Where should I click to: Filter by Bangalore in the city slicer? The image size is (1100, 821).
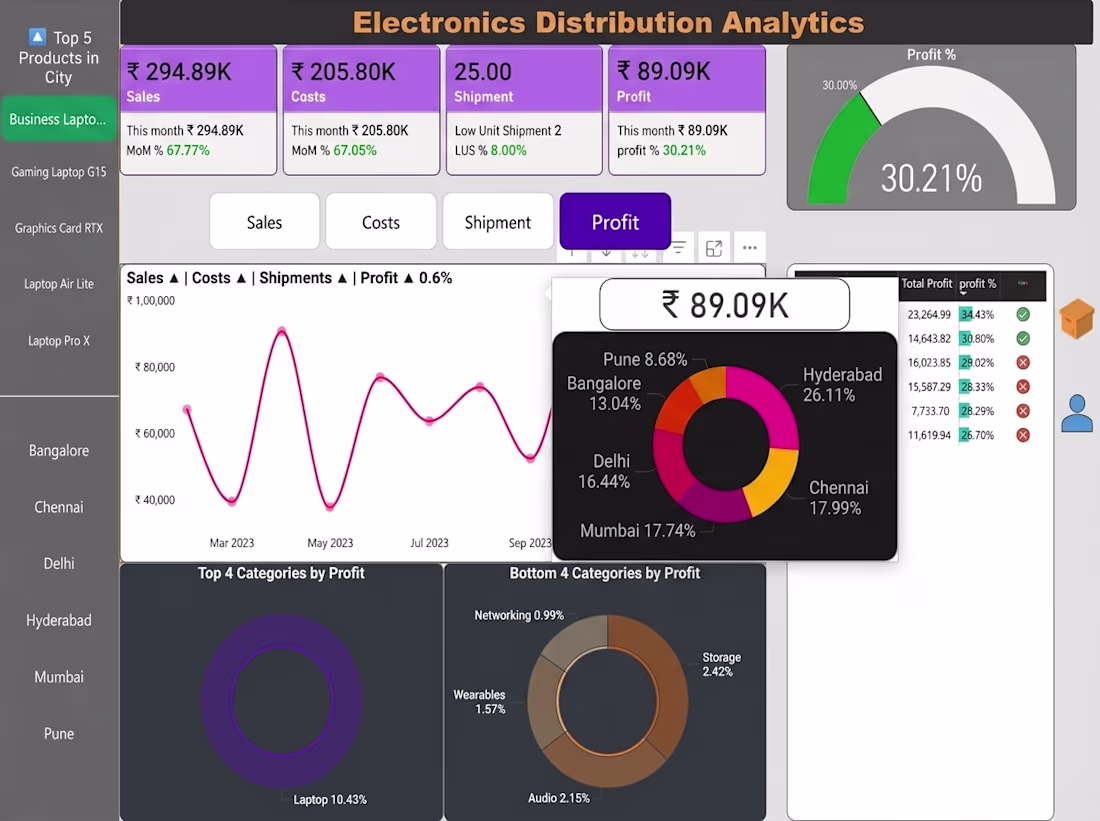click(58, 450)
